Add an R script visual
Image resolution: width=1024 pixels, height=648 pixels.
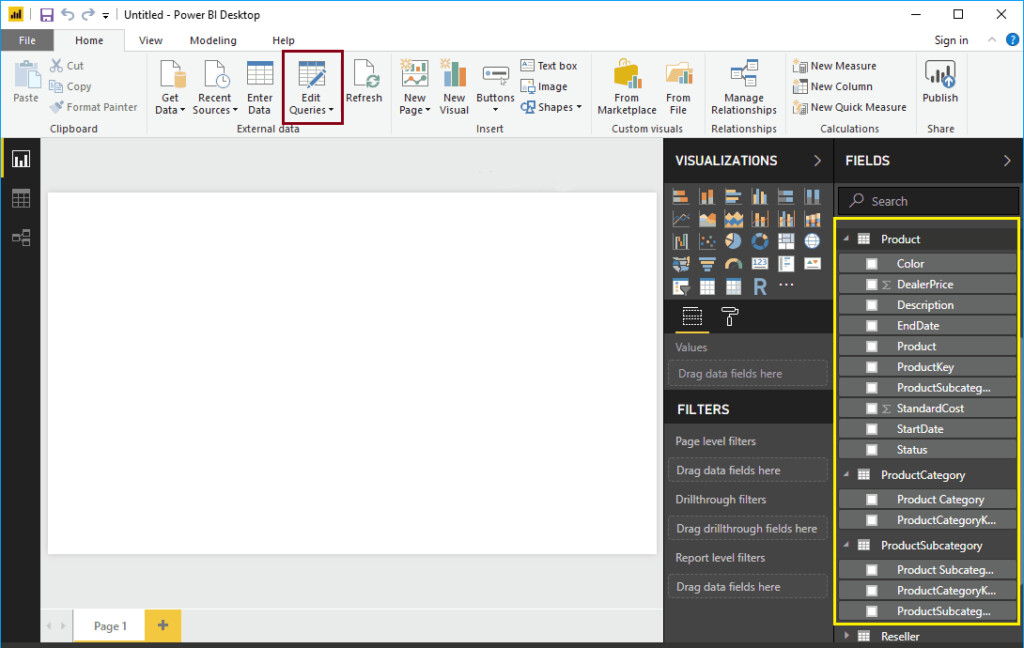(760, 285)
